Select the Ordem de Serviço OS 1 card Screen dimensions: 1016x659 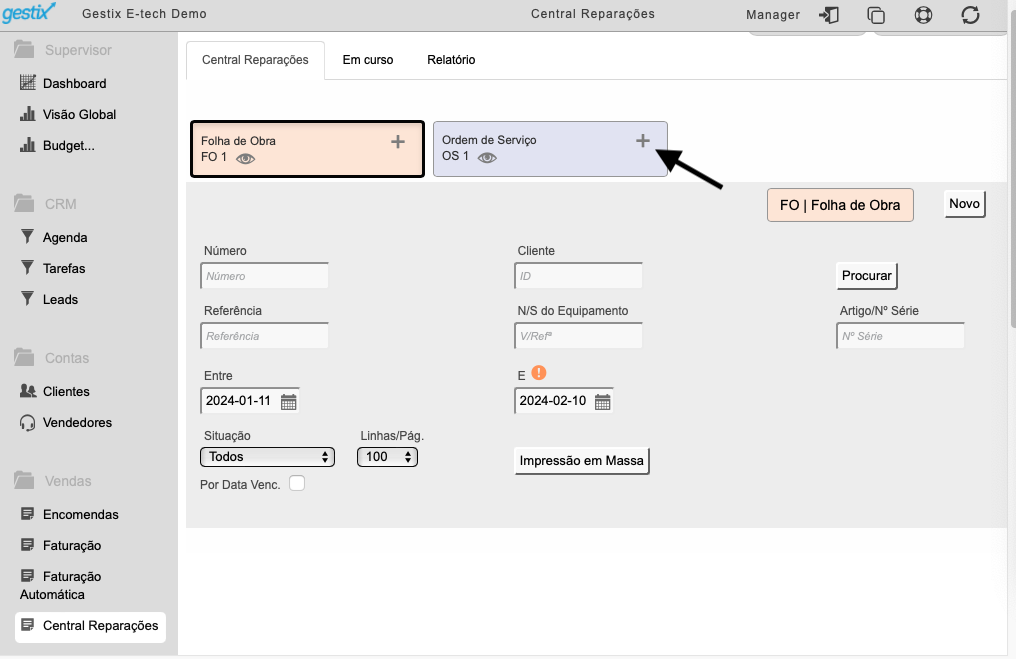coord(550,149)
